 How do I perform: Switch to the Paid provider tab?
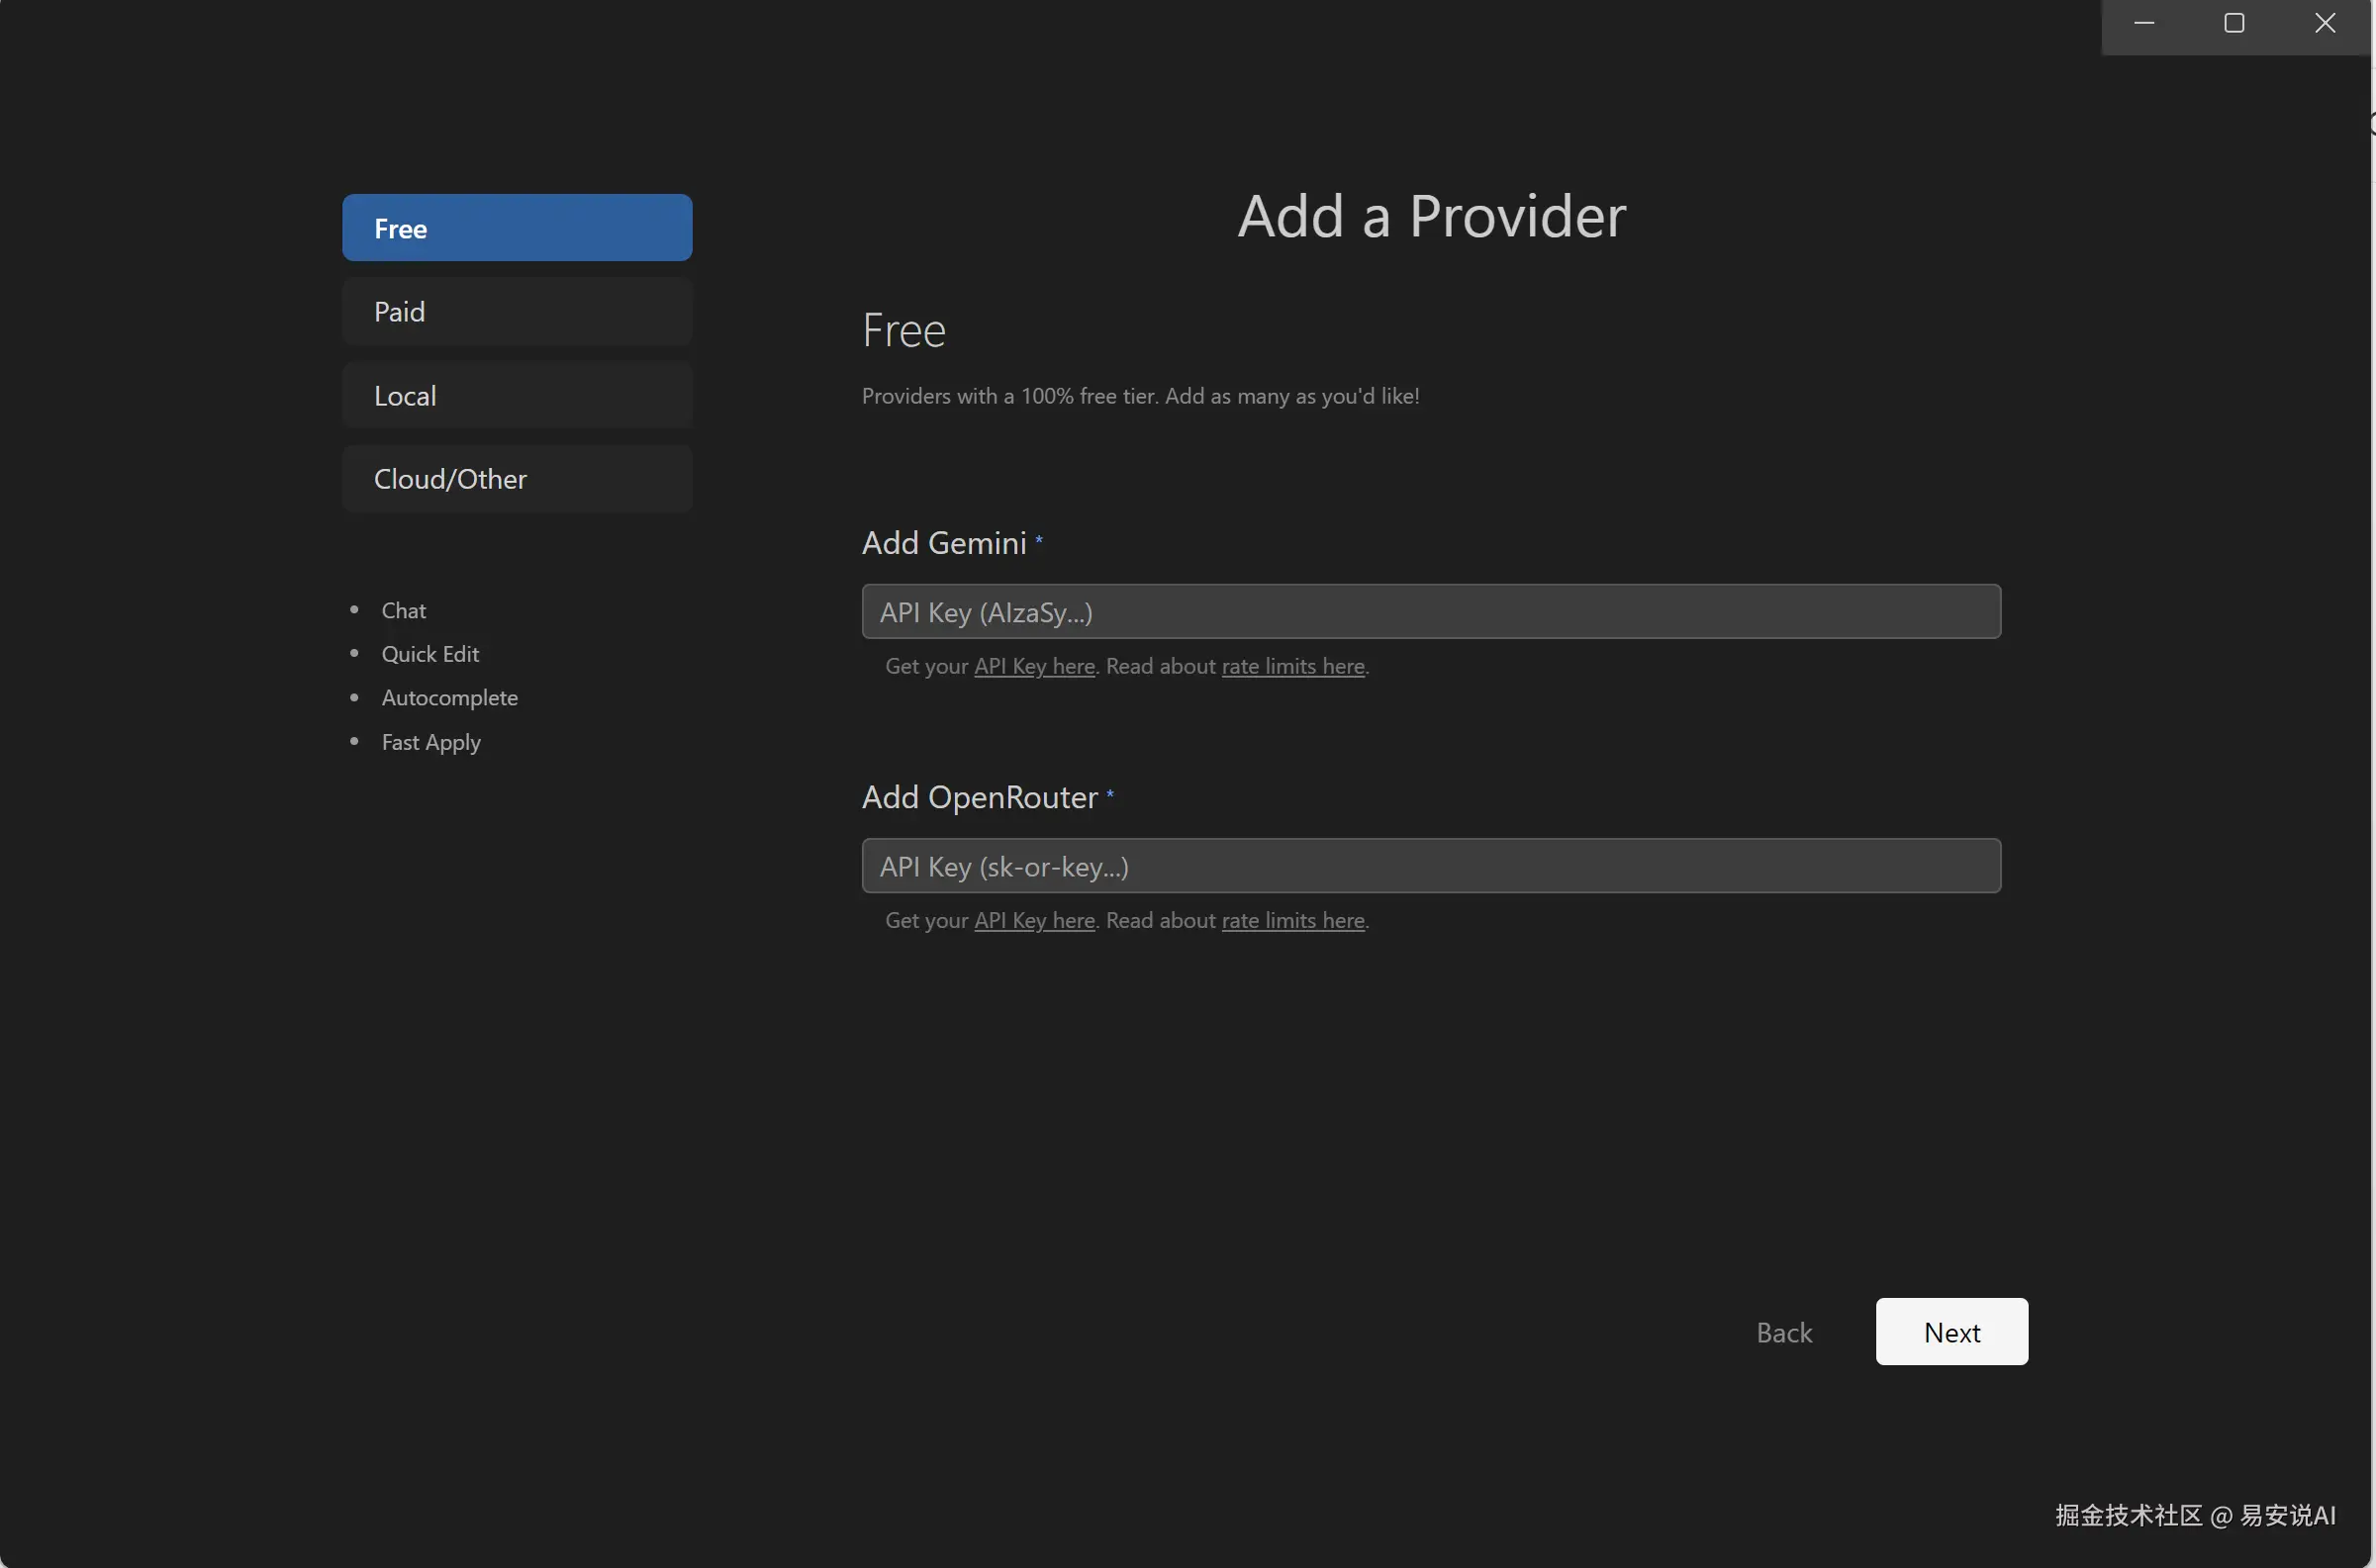coord(516,312)
